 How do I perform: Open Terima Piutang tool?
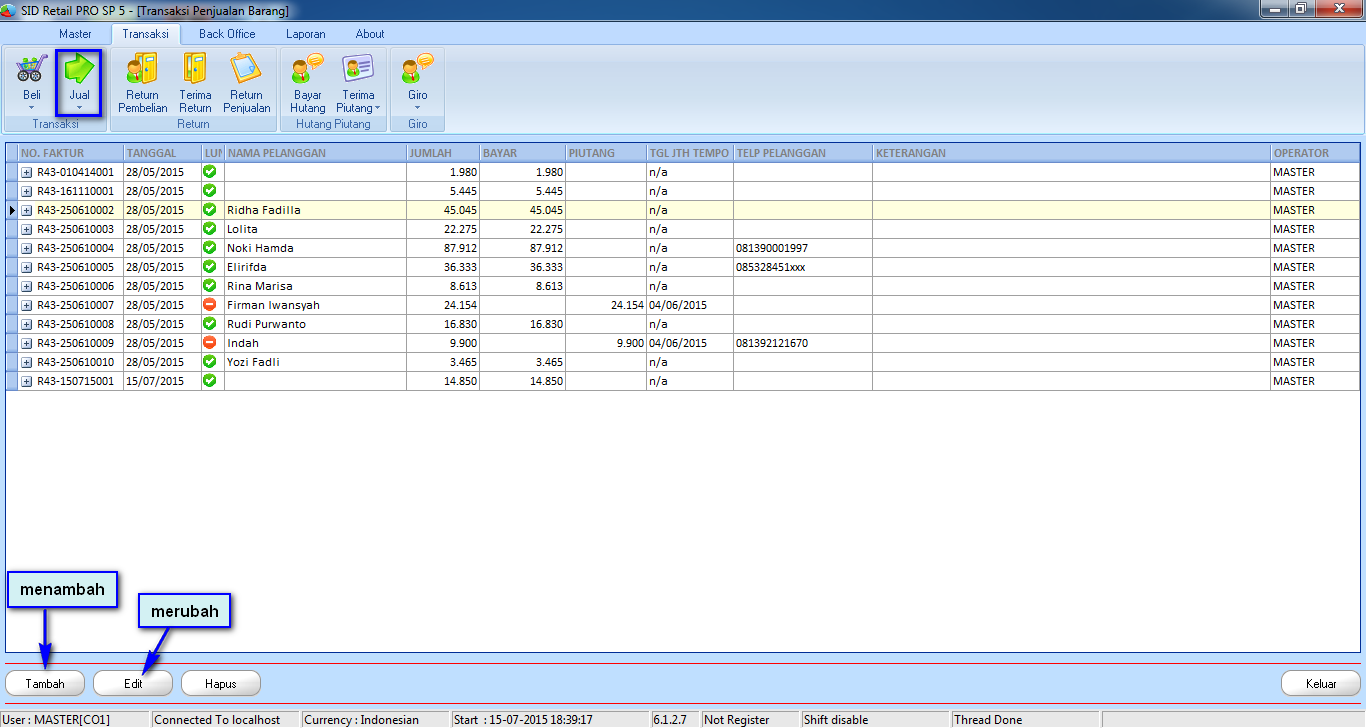click(358, 82)
